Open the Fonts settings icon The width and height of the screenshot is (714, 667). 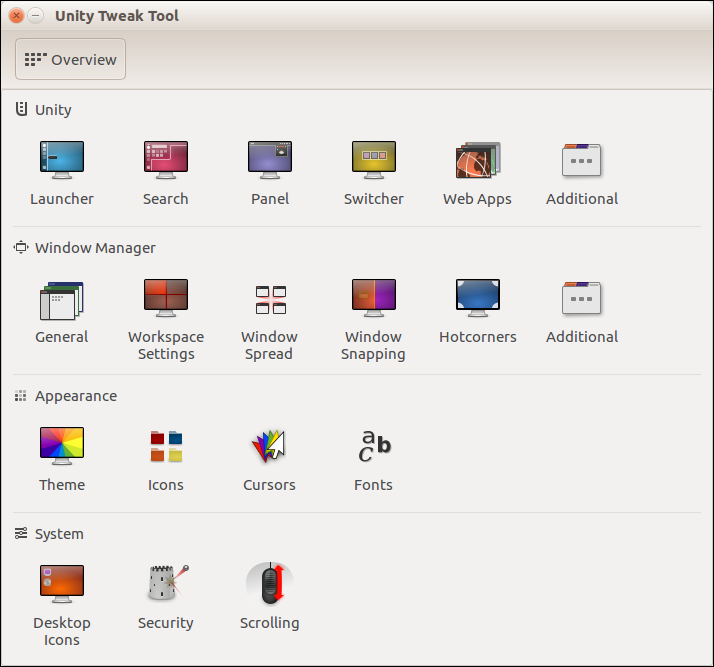pos(374,446)
